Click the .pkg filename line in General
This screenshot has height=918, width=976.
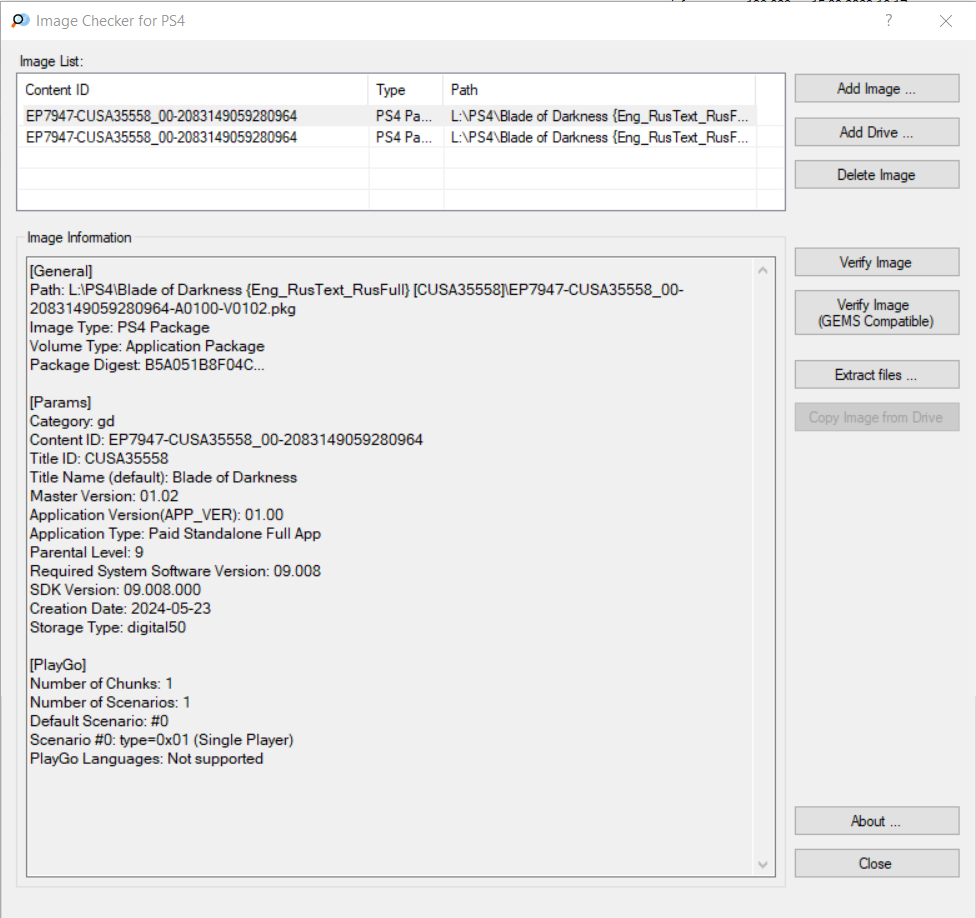[x=162, y=309]
